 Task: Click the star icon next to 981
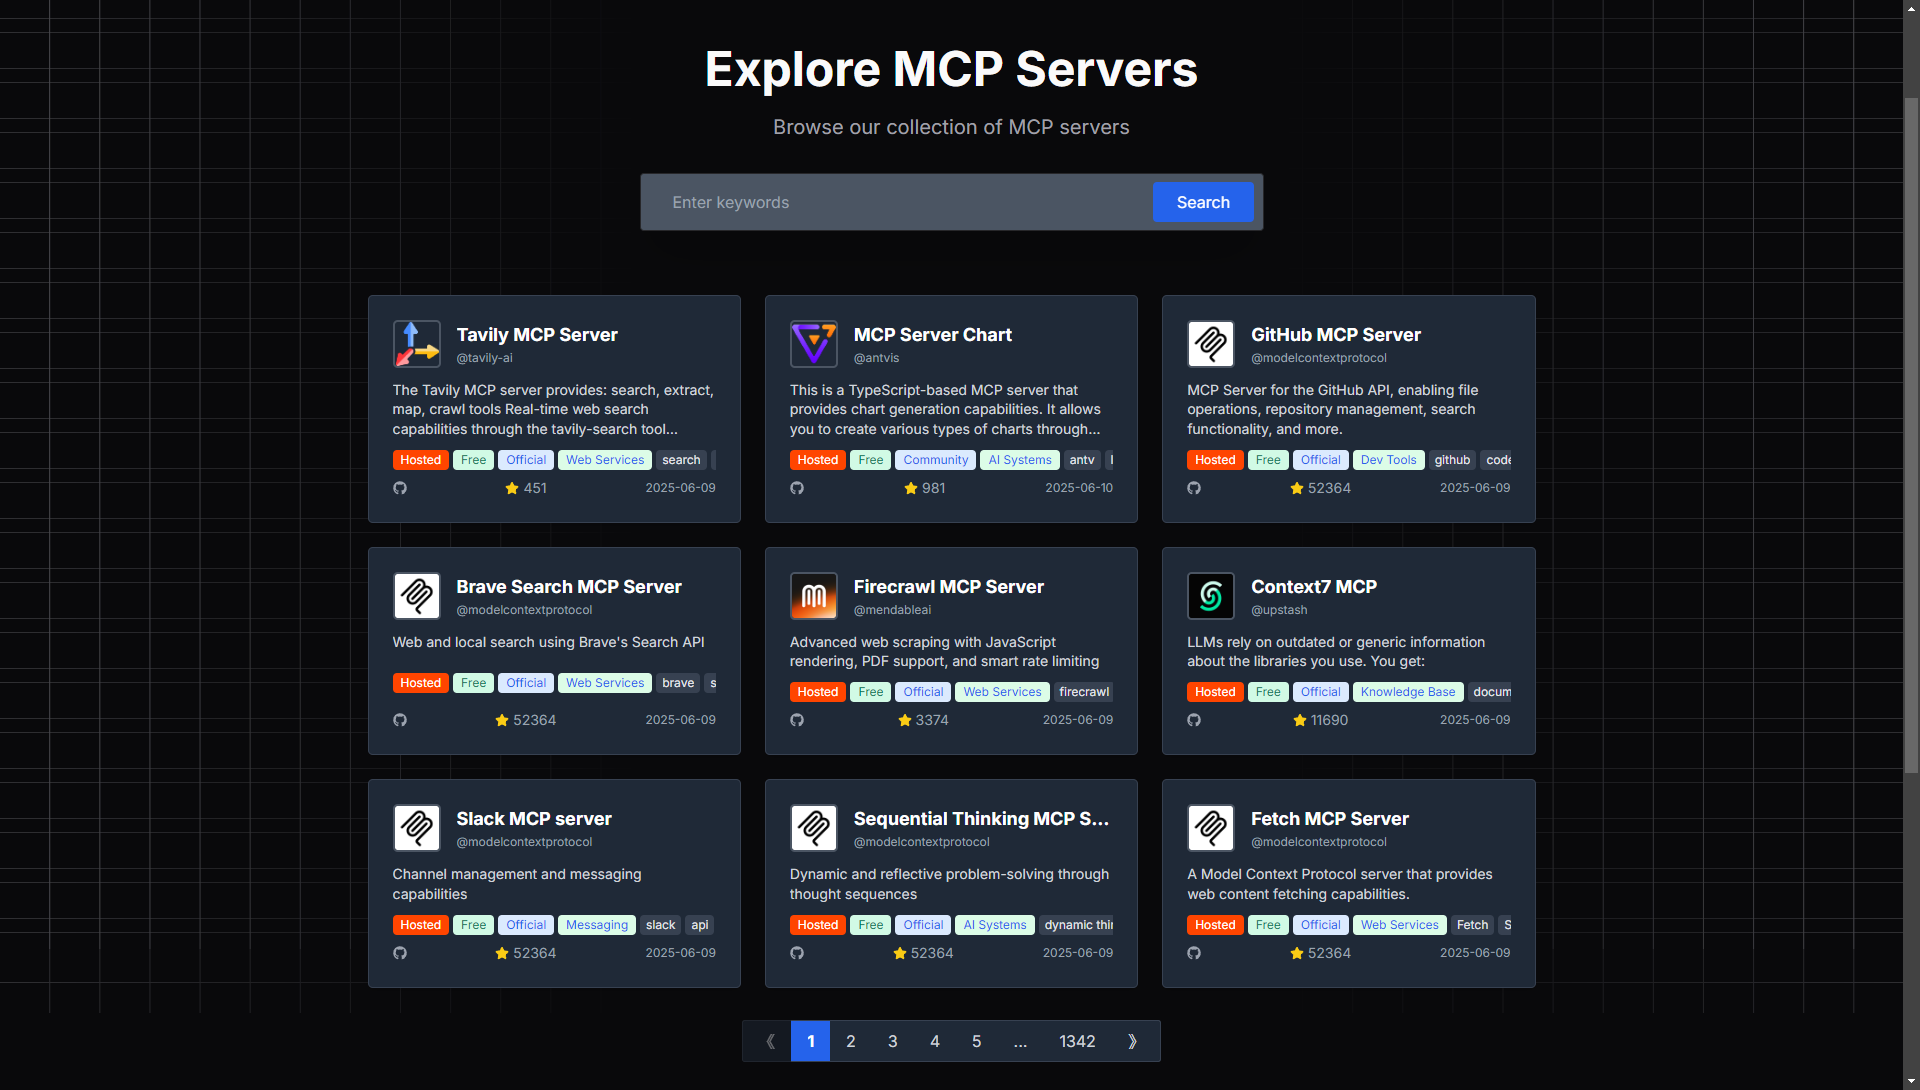pos(911,488)
